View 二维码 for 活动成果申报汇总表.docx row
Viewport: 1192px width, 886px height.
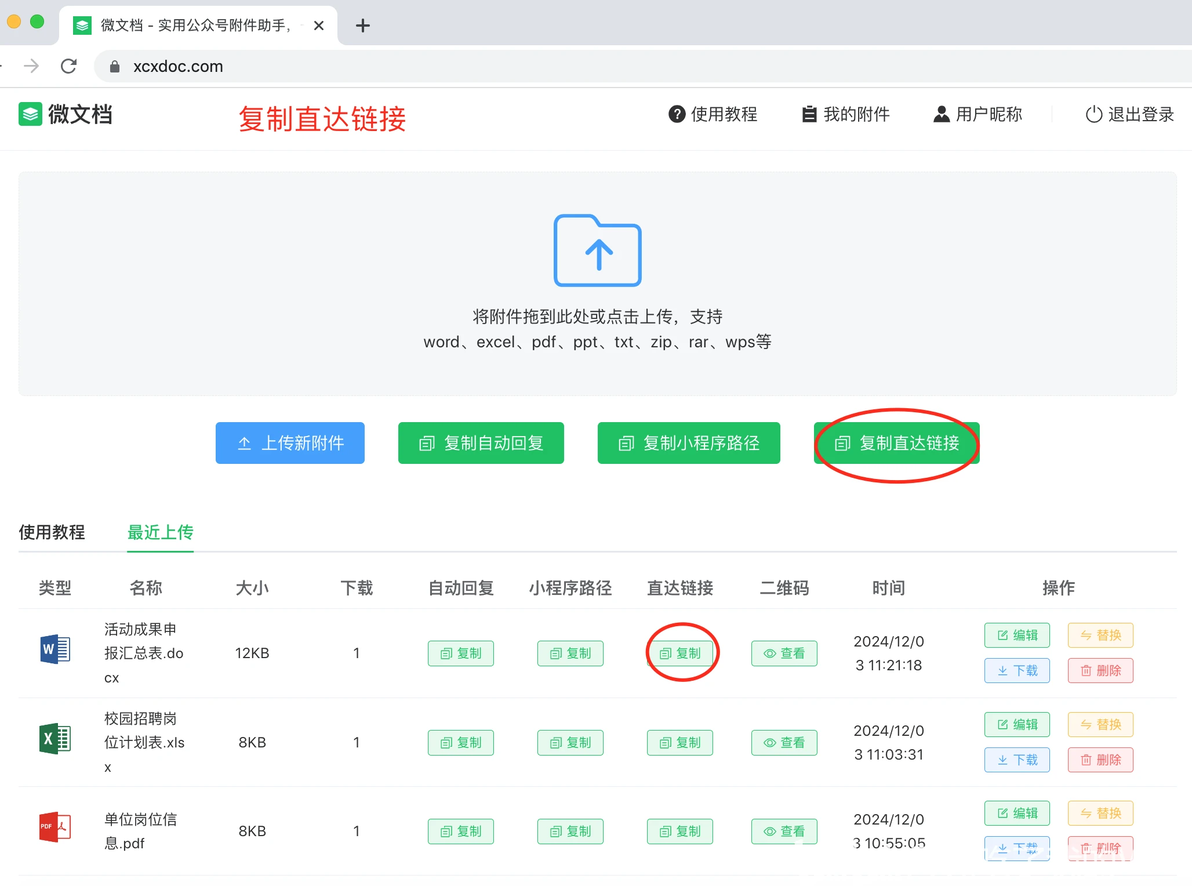(x=784, y=653)
